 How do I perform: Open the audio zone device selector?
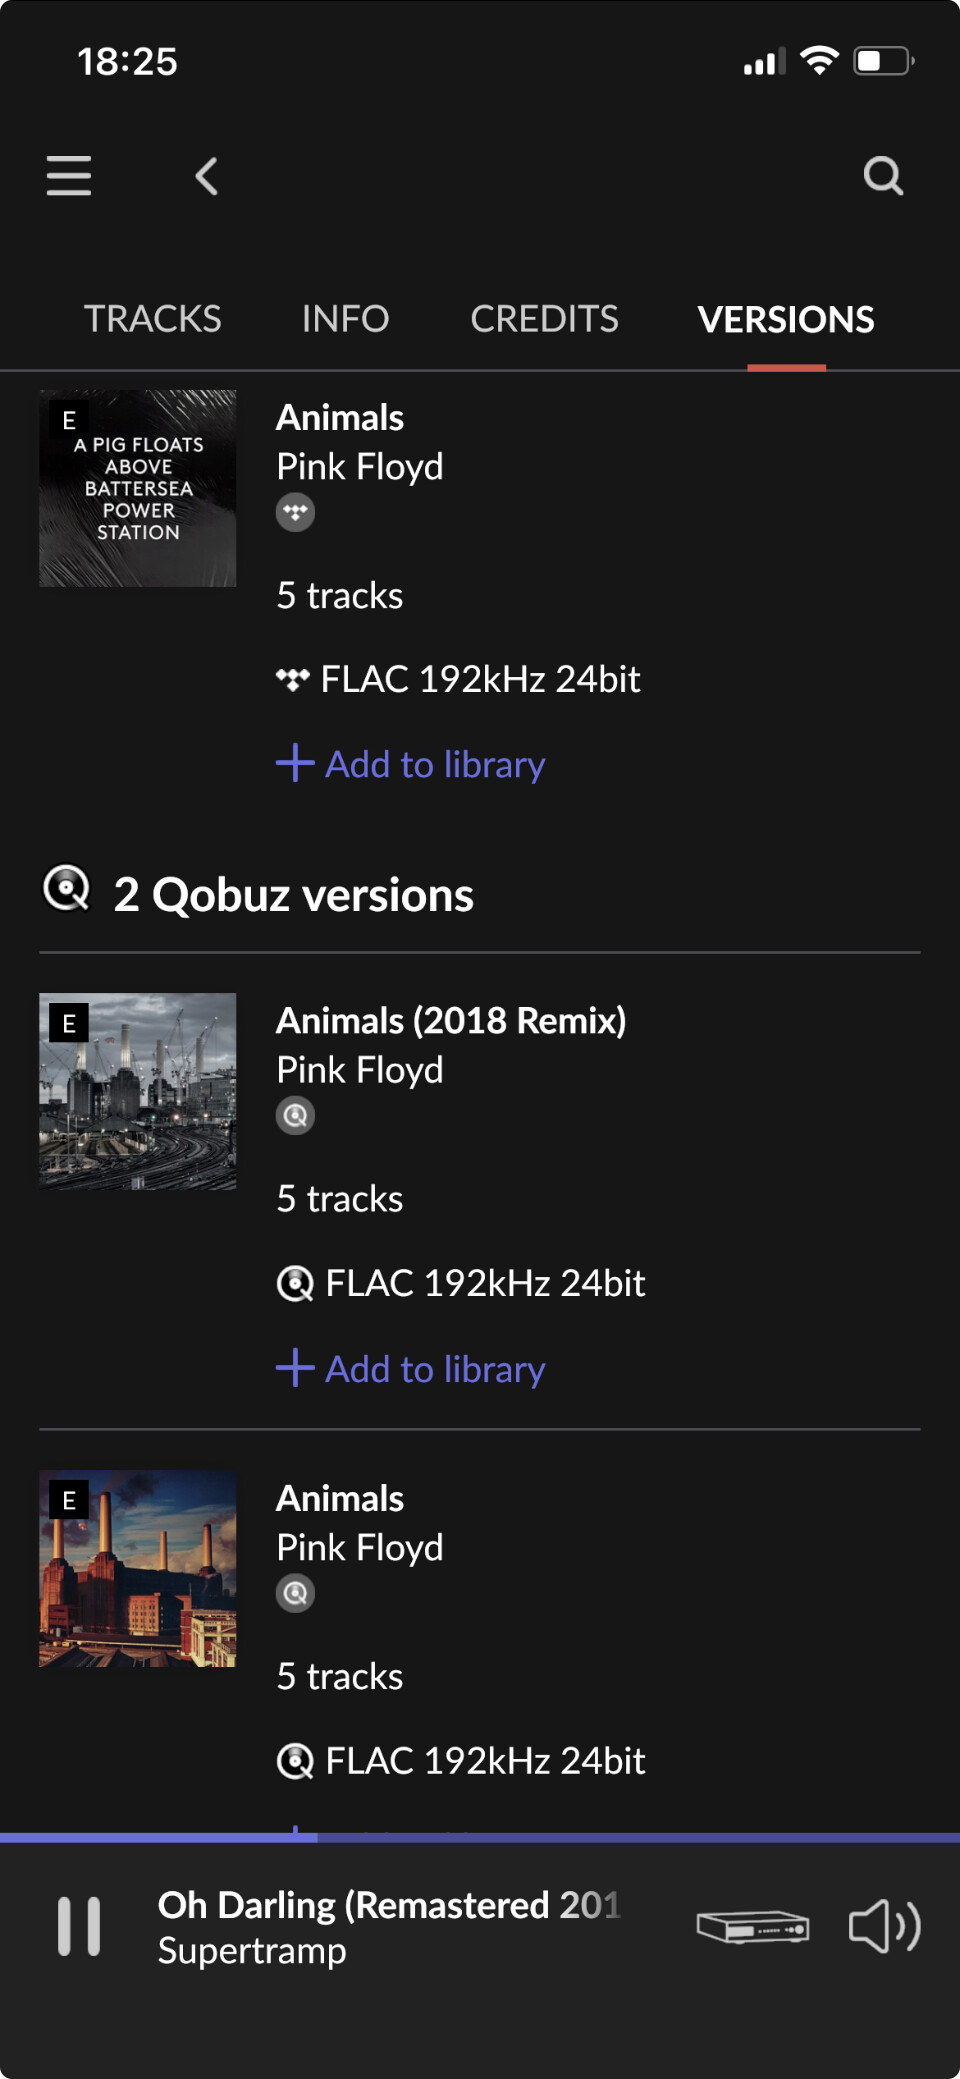coord(753,1926)
